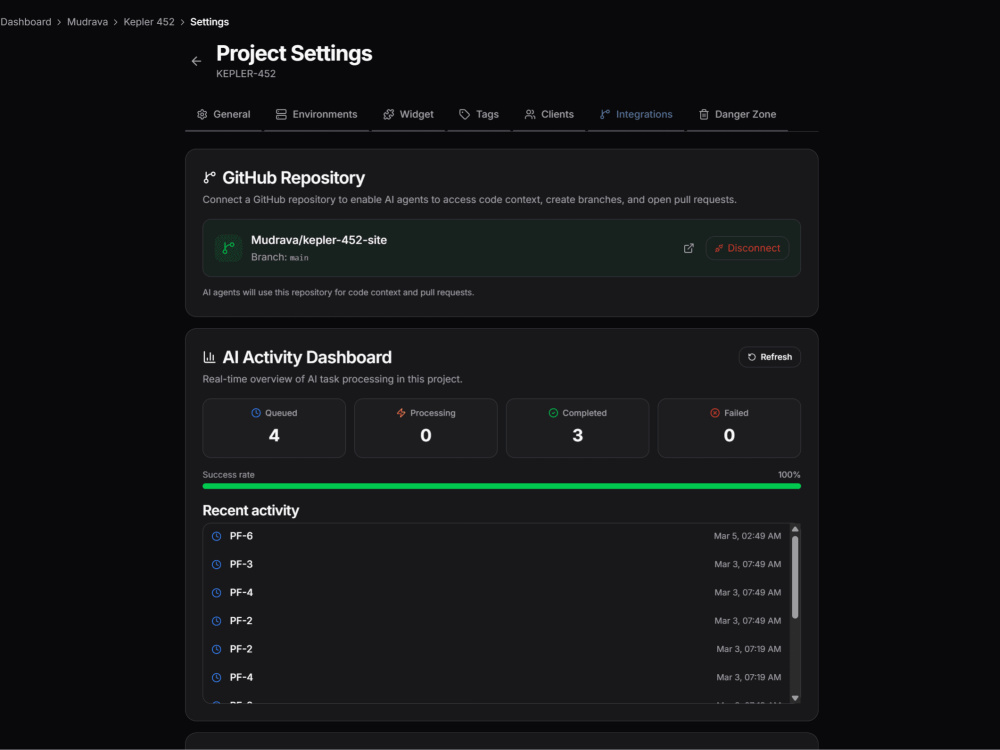
Task: Select the PF-3 activity row text
Action: click(241, 564)
